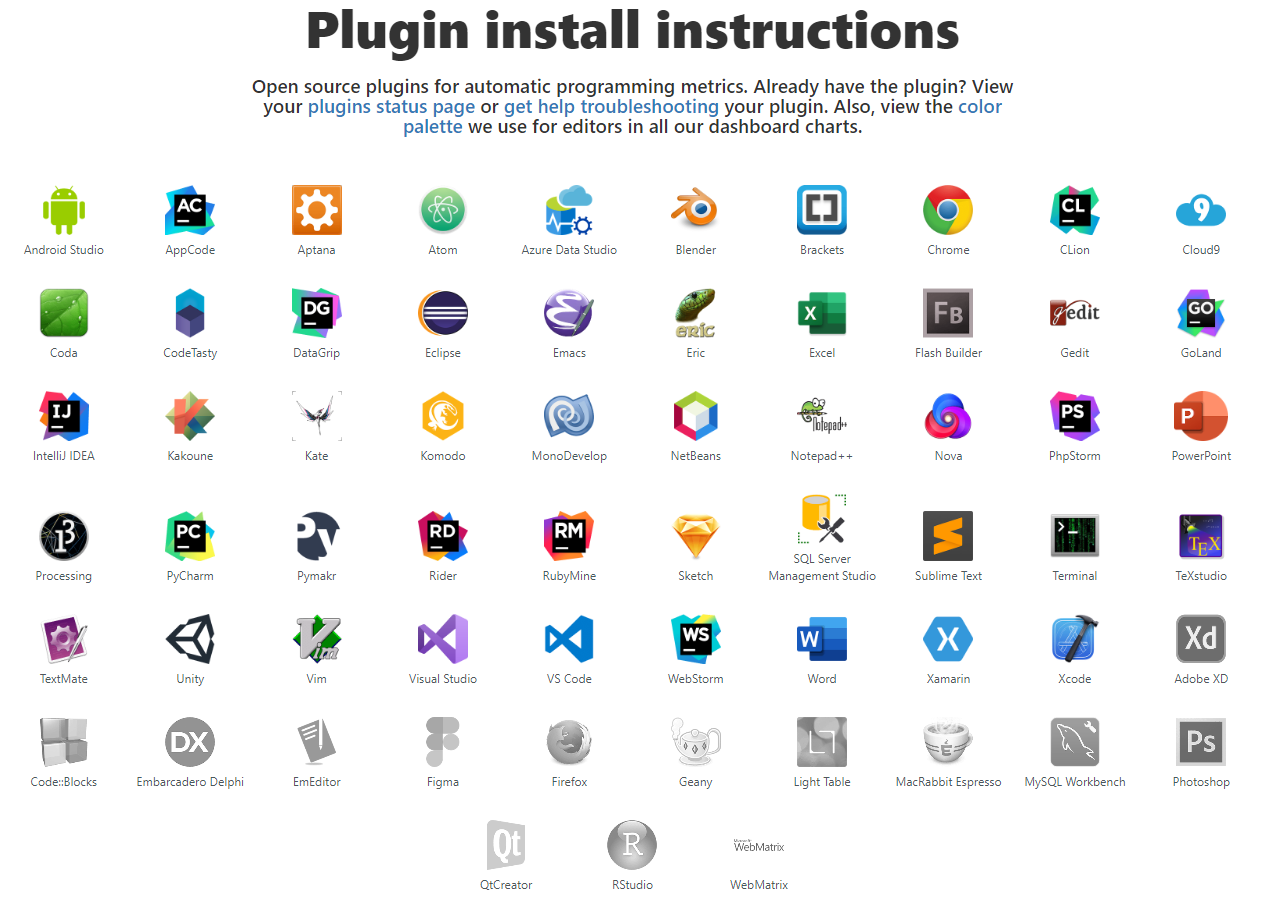Select the Brackets icon
This screenshot has height=917, width=1272.
coord(822,210)
